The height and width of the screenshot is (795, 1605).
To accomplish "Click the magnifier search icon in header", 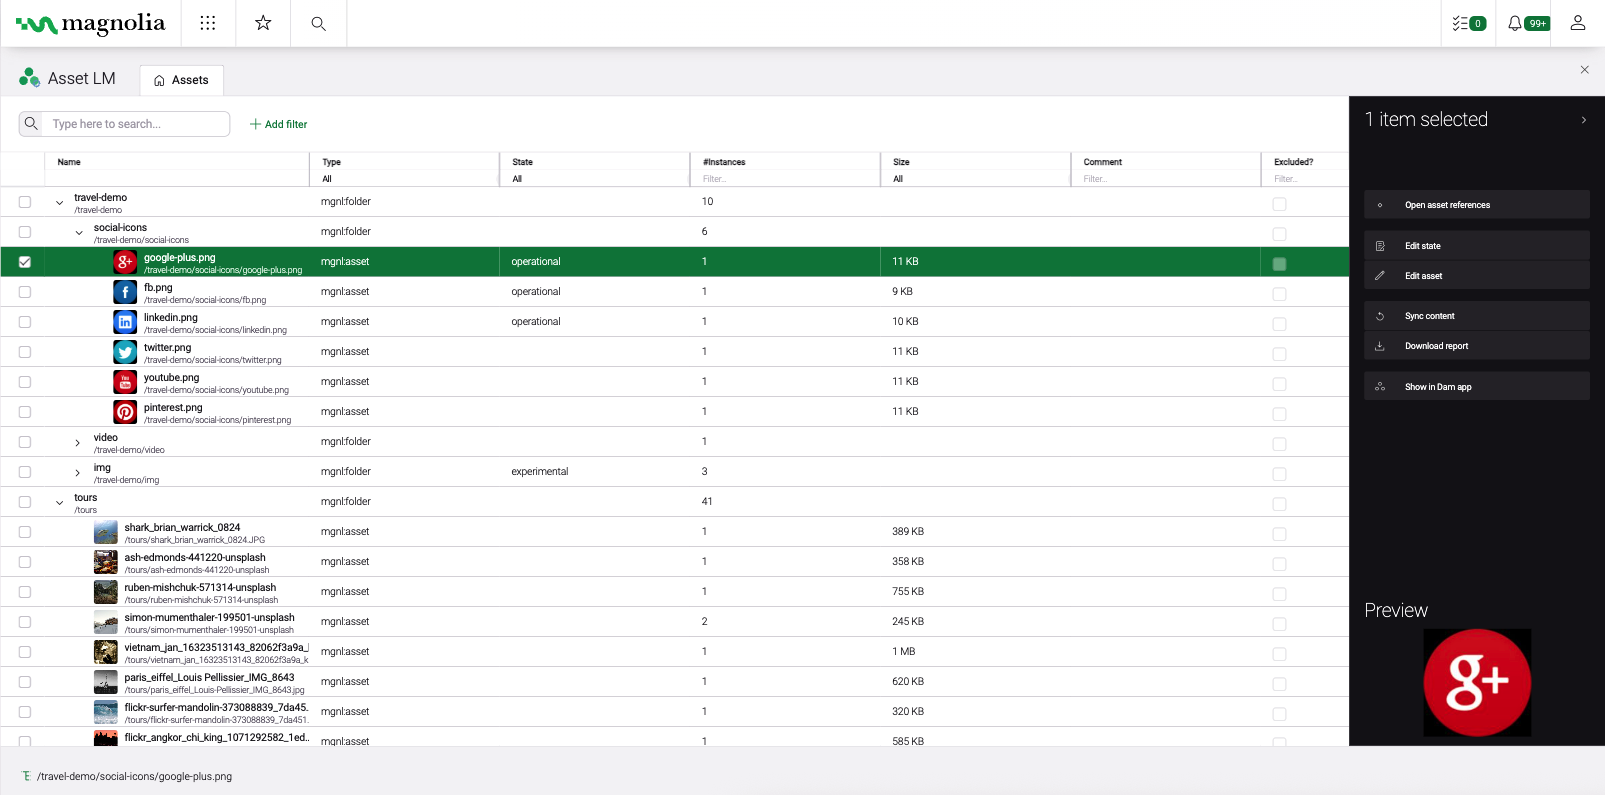I will pyautogui.click(x=318, y=23).
